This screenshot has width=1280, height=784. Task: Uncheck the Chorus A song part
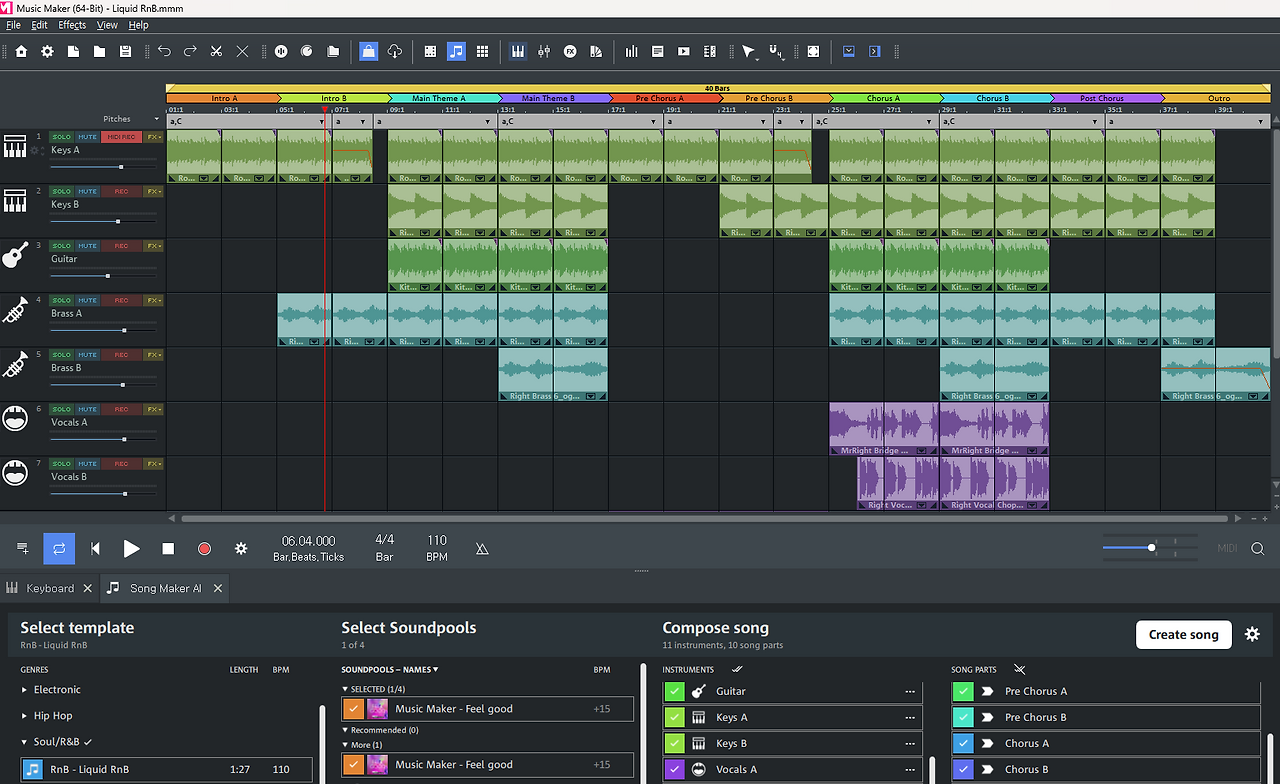coord(962,743)
